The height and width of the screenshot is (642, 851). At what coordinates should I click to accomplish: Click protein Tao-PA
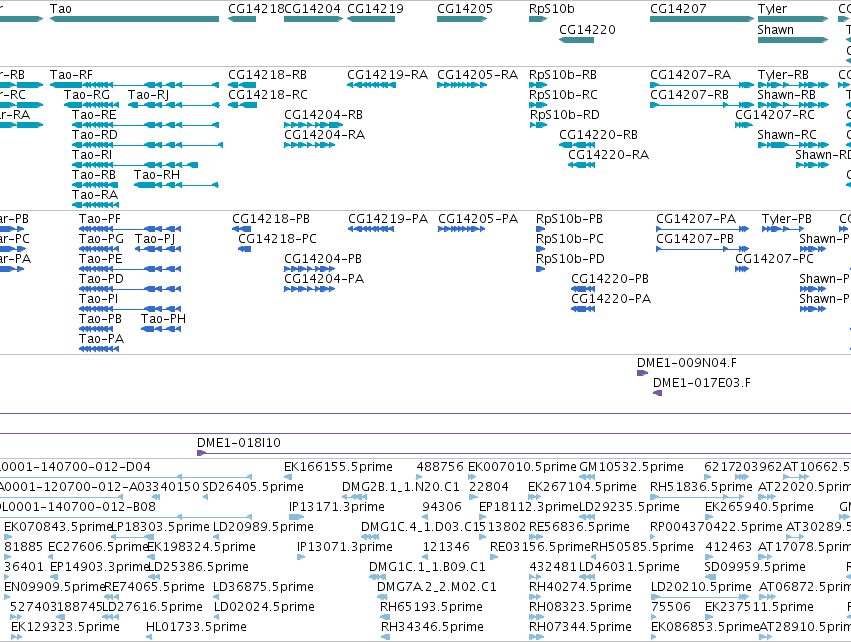(99, 349)
